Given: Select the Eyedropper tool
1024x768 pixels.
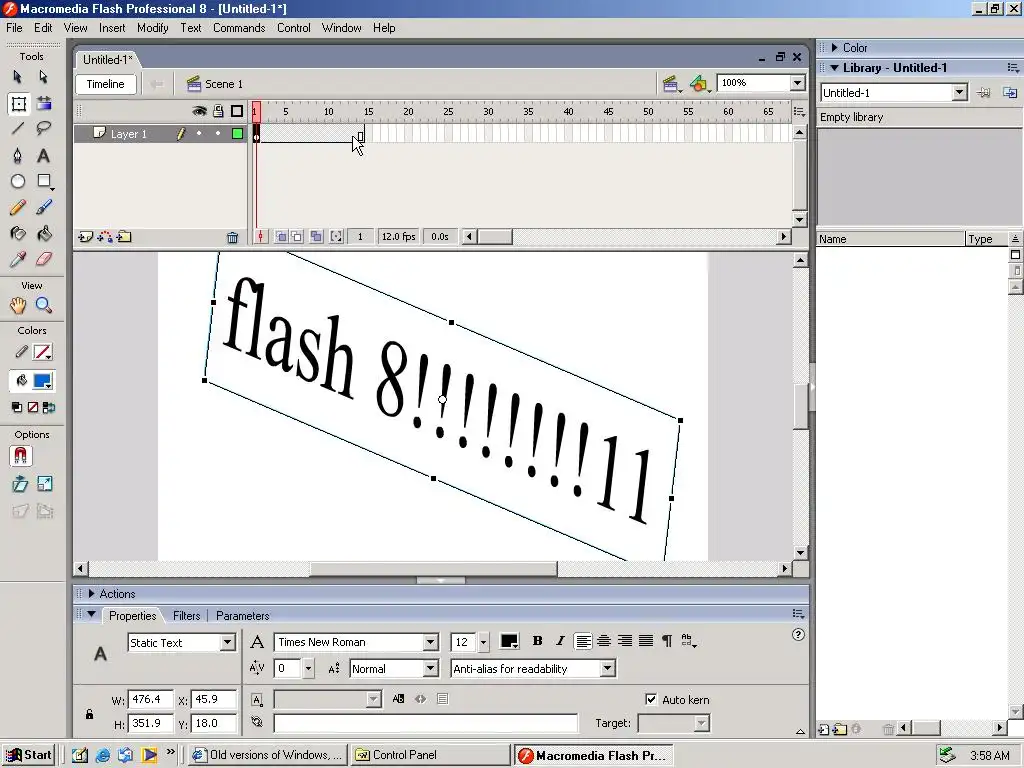Looking at the screenshot, I should pos(18,259).
